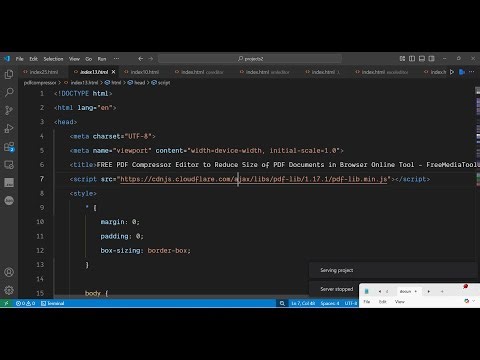The image size is (480, 360).
Task: Open View menu in the small Notepad window
Action: pyautogui.click(x=400, y=302)
